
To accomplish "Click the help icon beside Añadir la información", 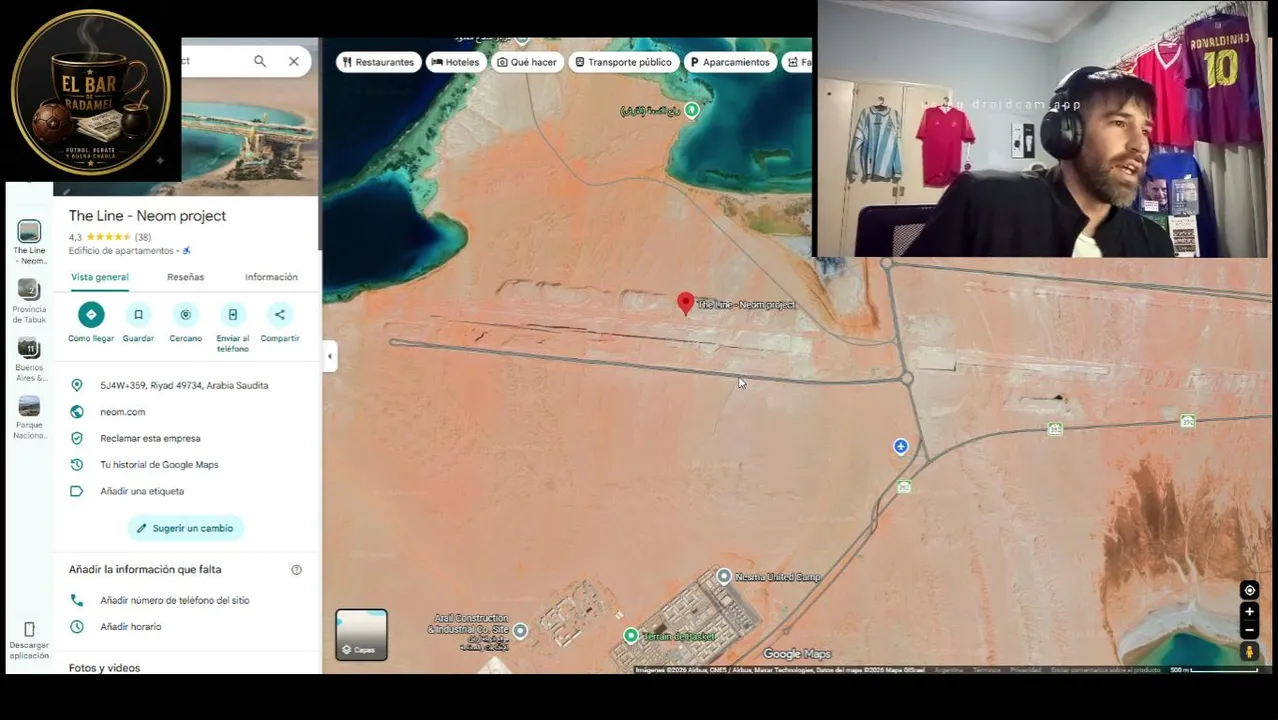I will click(x=296, y=570).
